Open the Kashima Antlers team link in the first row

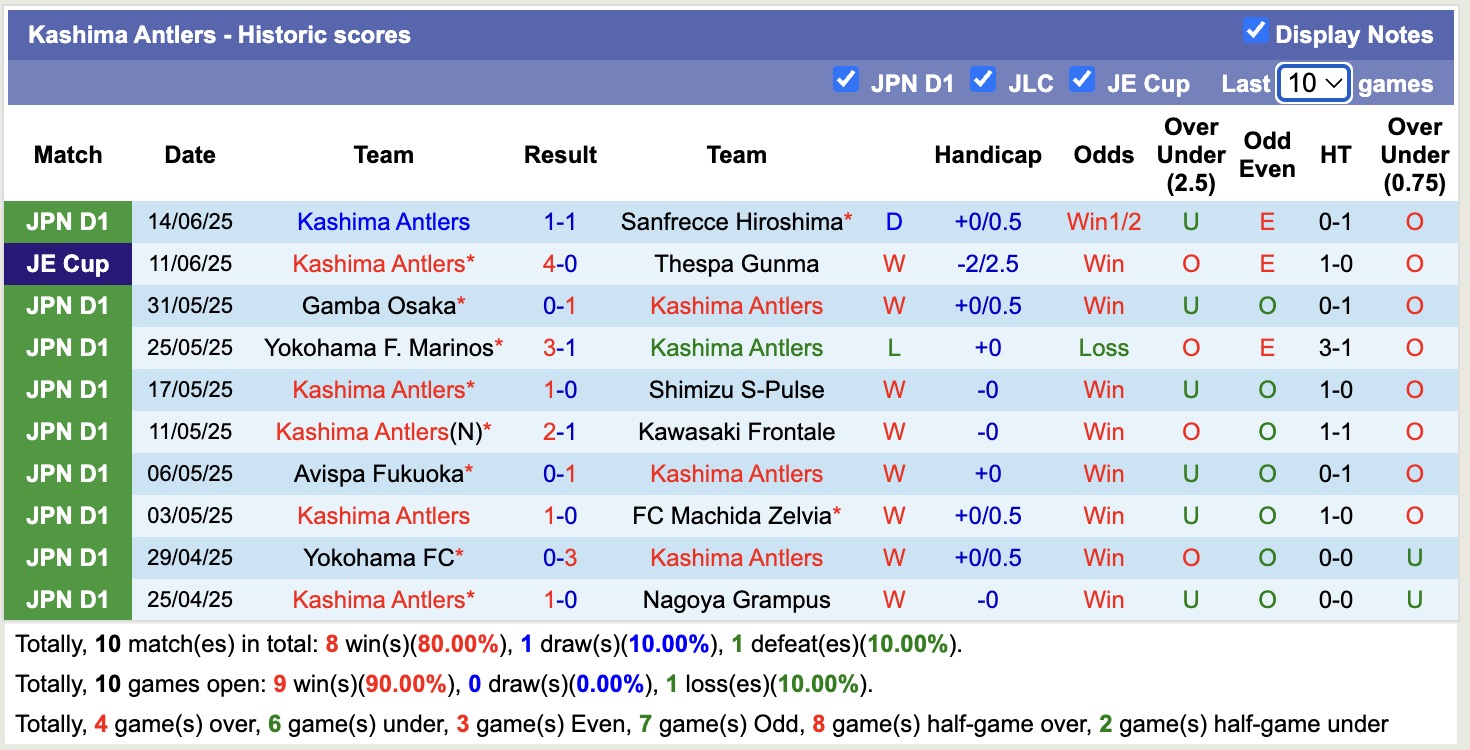point(383,222)
